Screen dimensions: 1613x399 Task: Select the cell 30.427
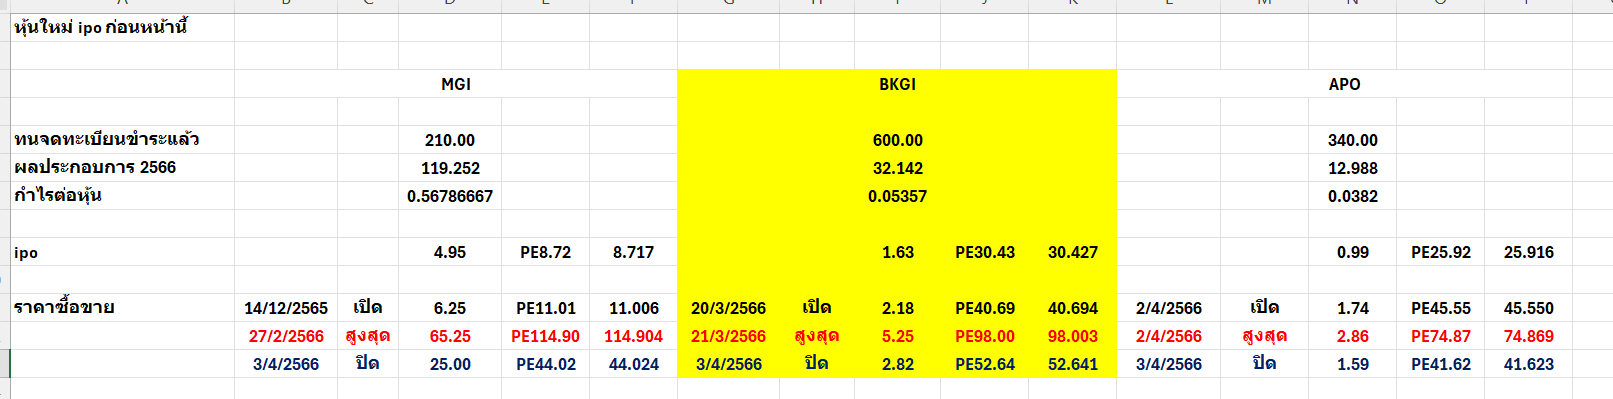pyautogui.click(x=1073, y=252)
